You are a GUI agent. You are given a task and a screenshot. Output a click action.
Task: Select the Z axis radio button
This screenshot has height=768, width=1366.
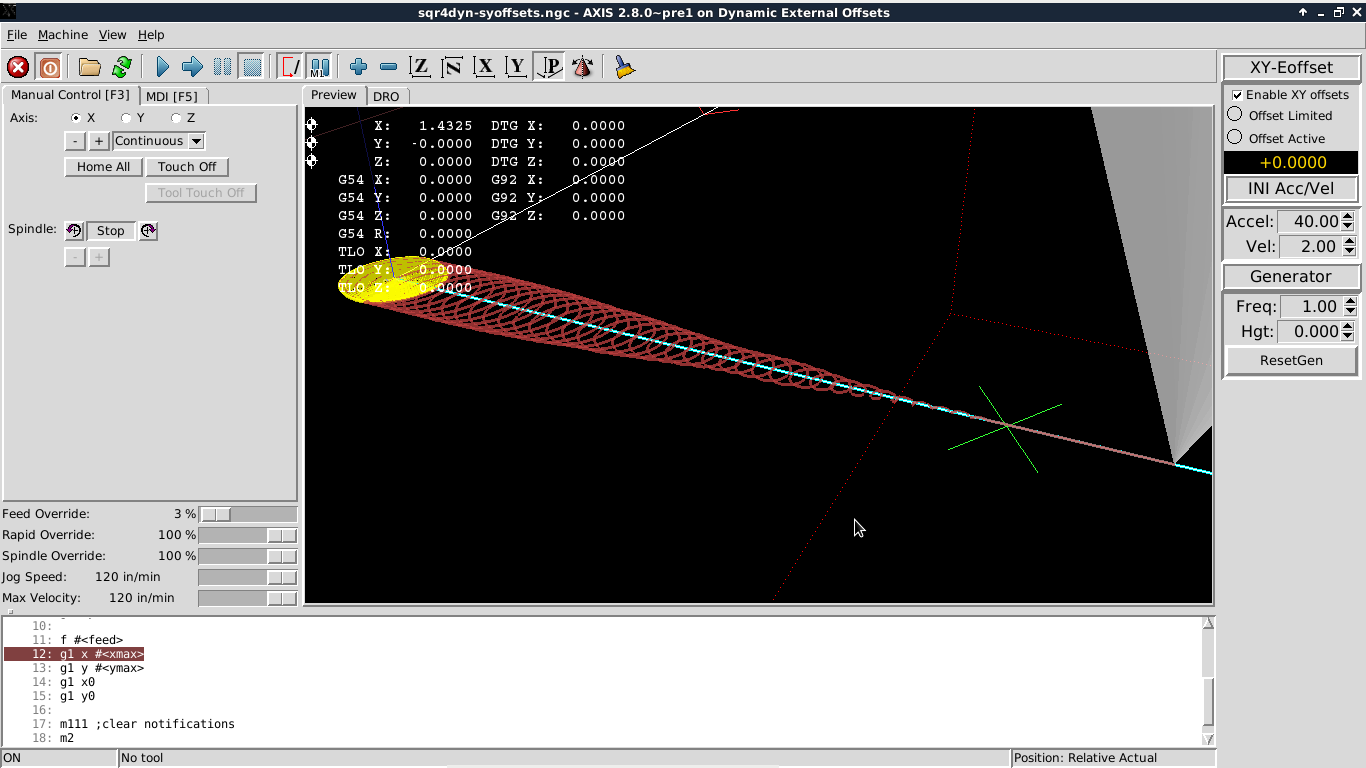pyautogui.click(x=176, y=118)
